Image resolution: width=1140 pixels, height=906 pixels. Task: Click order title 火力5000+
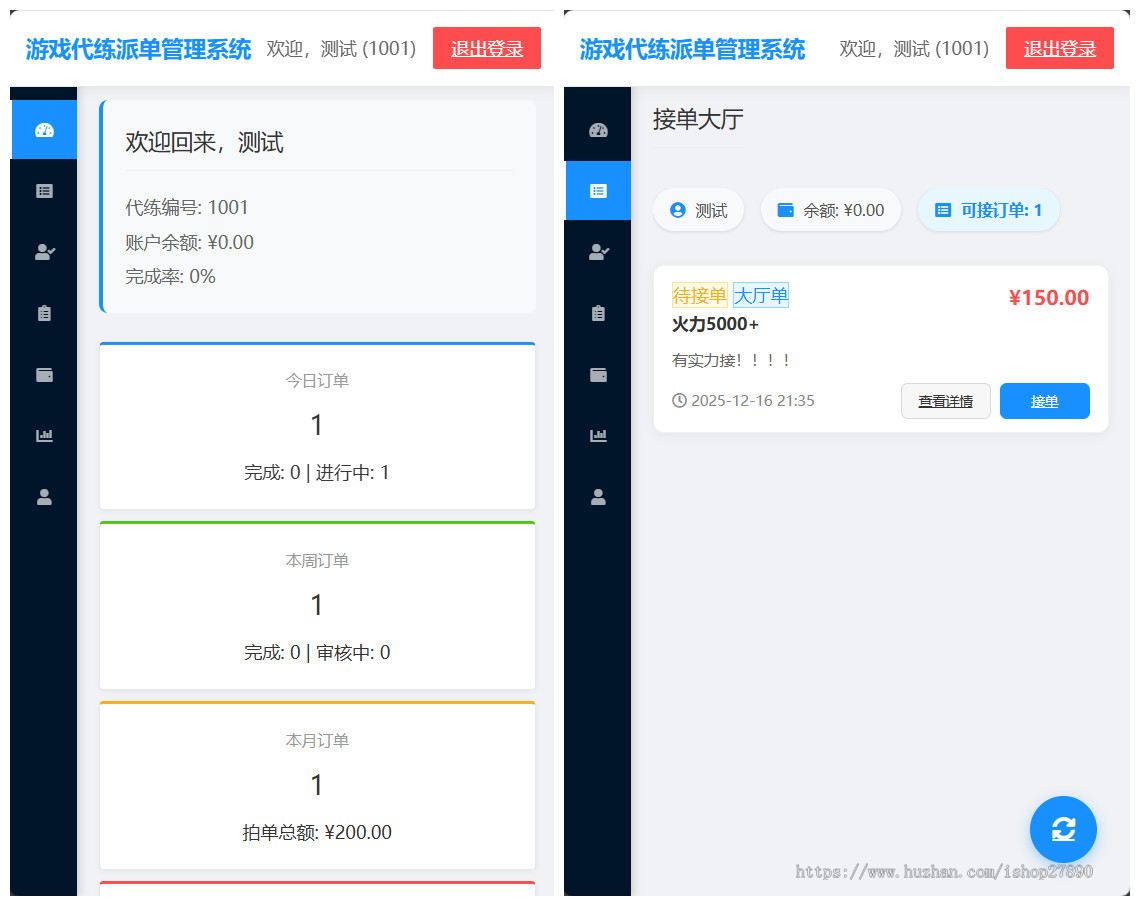pyautogui.click(x=715, y=324)
